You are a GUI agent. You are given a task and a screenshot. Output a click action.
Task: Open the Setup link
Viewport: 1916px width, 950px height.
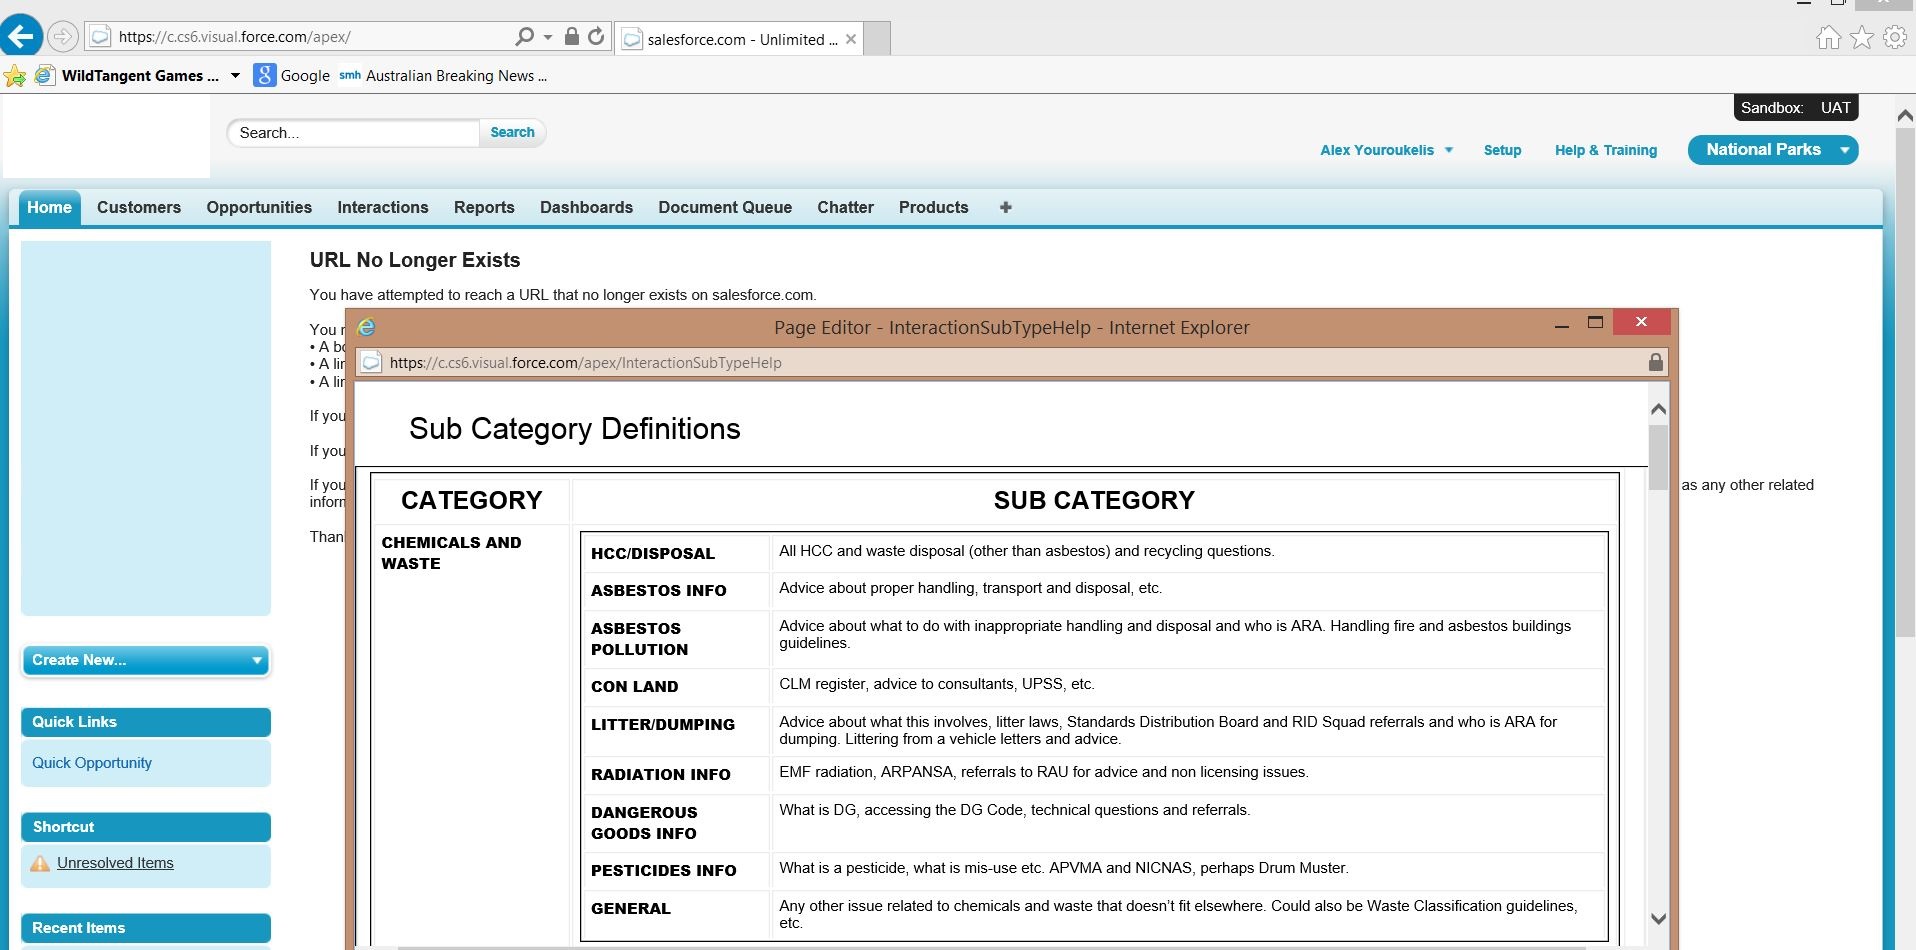click(x=1502, y=150)
